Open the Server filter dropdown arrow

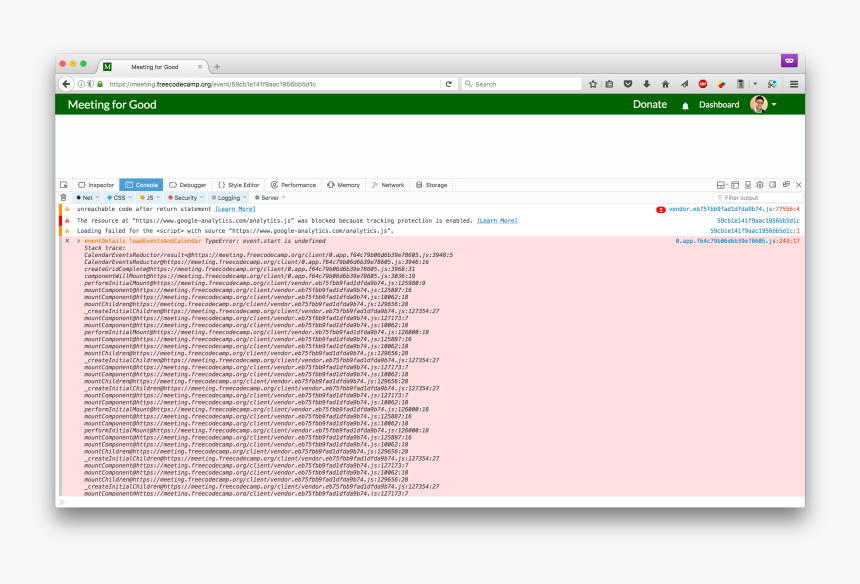click(x=284, y=197)
